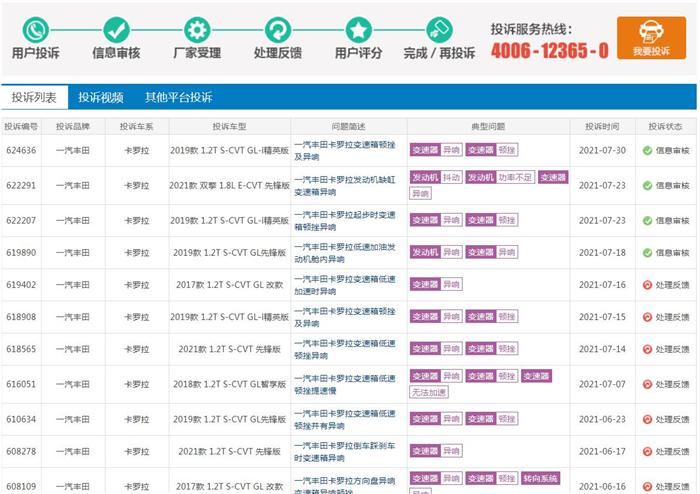Click 处理反馈 status text for 608278
The height and width of the screenshot is (494, 700).
pyautogui.click(x=672, y=451)
